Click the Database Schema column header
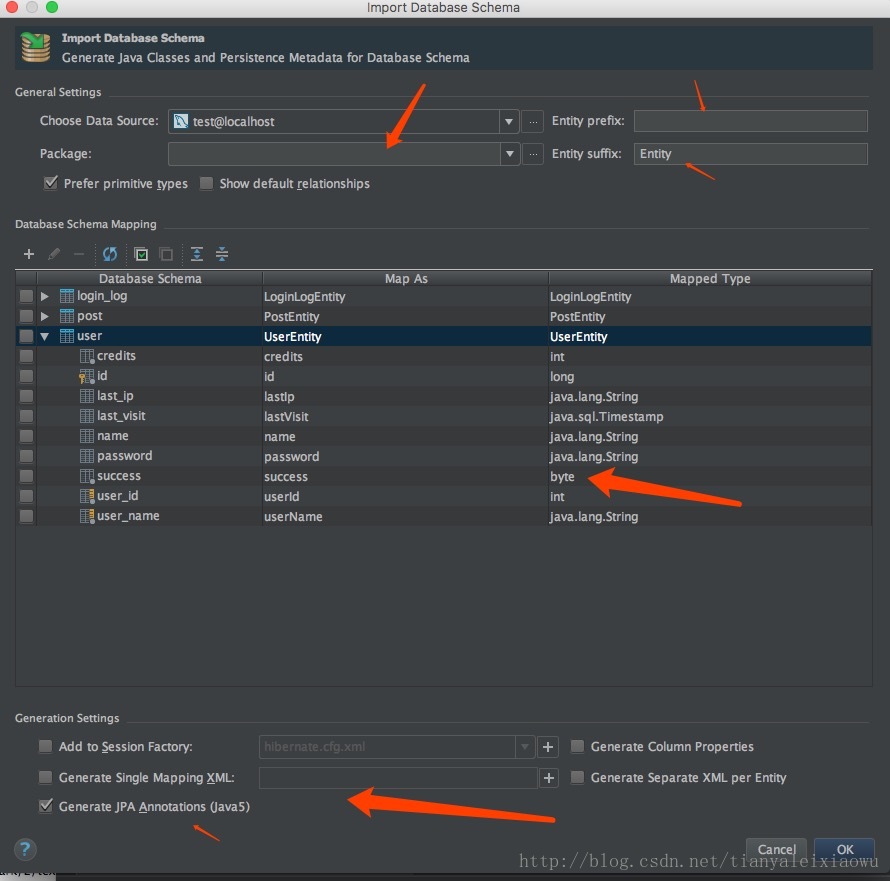The image size is (890, 881). (x=150, y=278)
